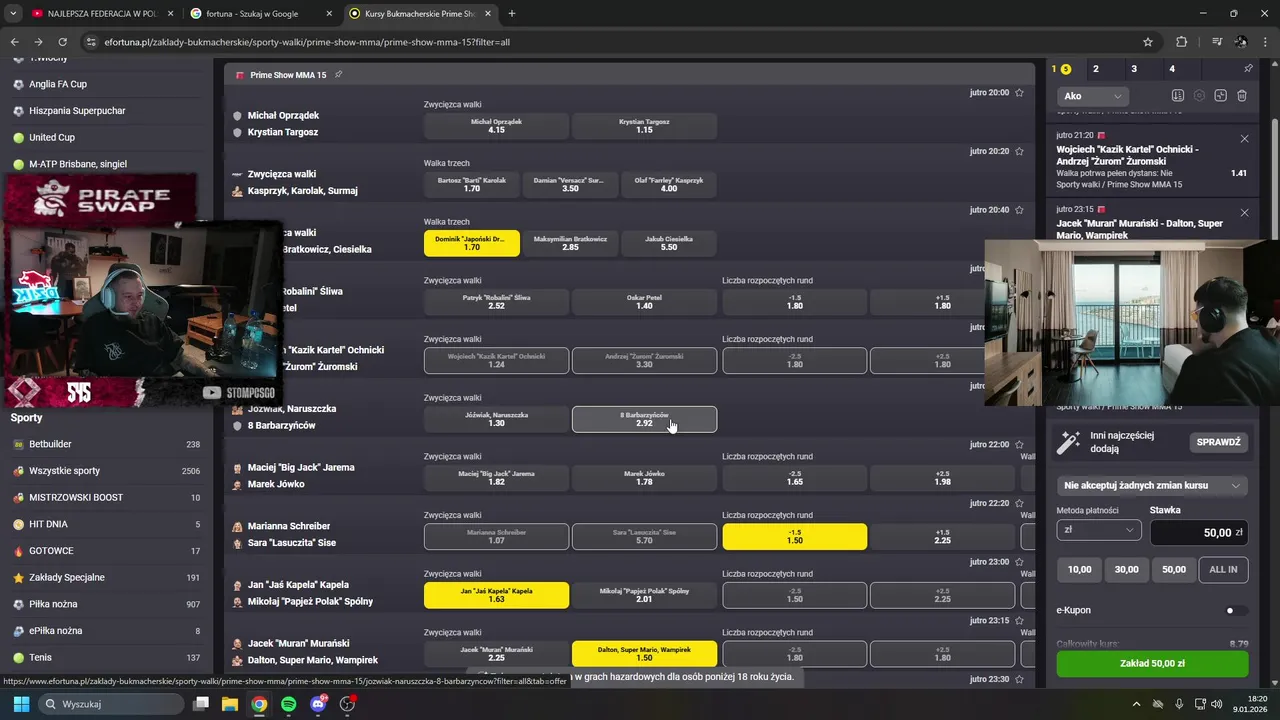Open a new browser tab
Viewport: 1280px width, 720px height.
coord(512,14)
